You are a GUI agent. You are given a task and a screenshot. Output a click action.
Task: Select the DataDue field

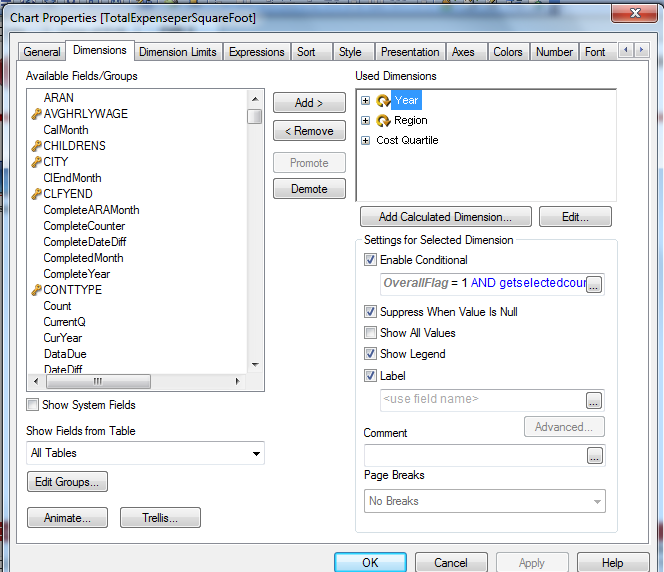(x=65, y=354)
